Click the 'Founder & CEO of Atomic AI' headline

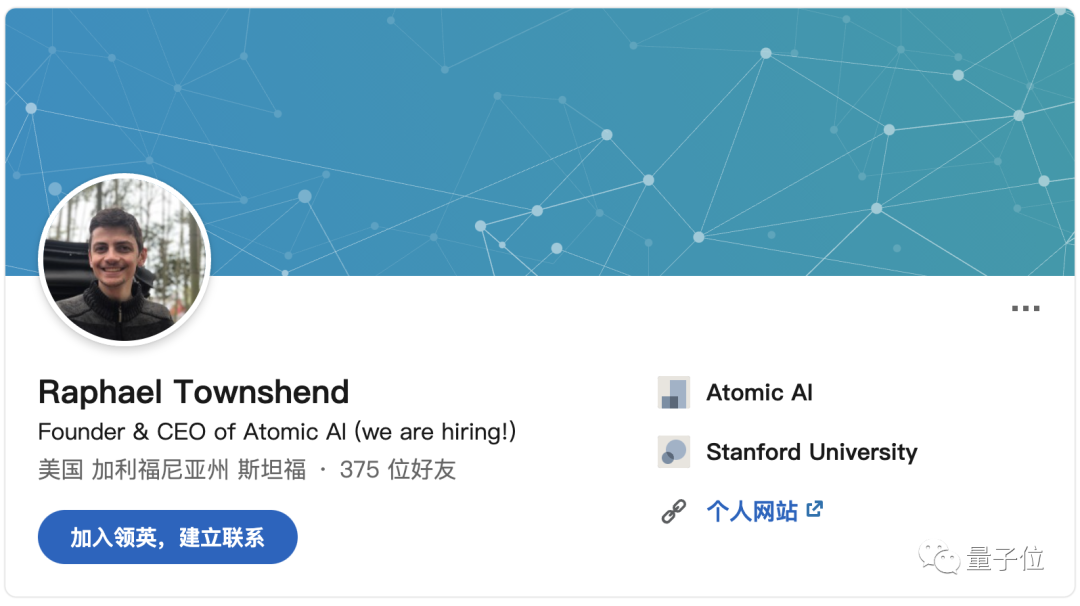[194, 432]
